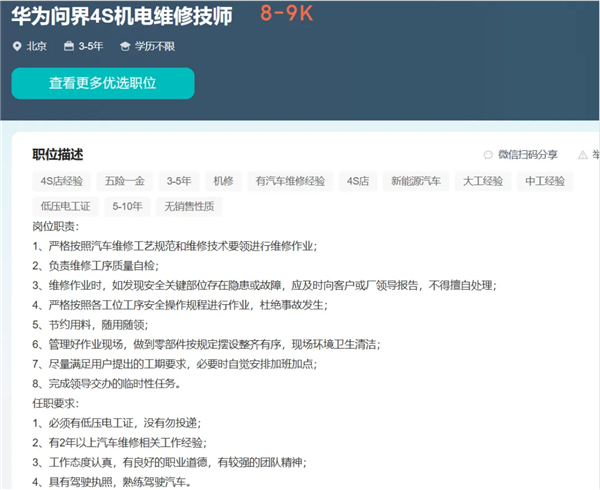
Task: Click the line 5、节约用料，随用随领
Action: 90,325
